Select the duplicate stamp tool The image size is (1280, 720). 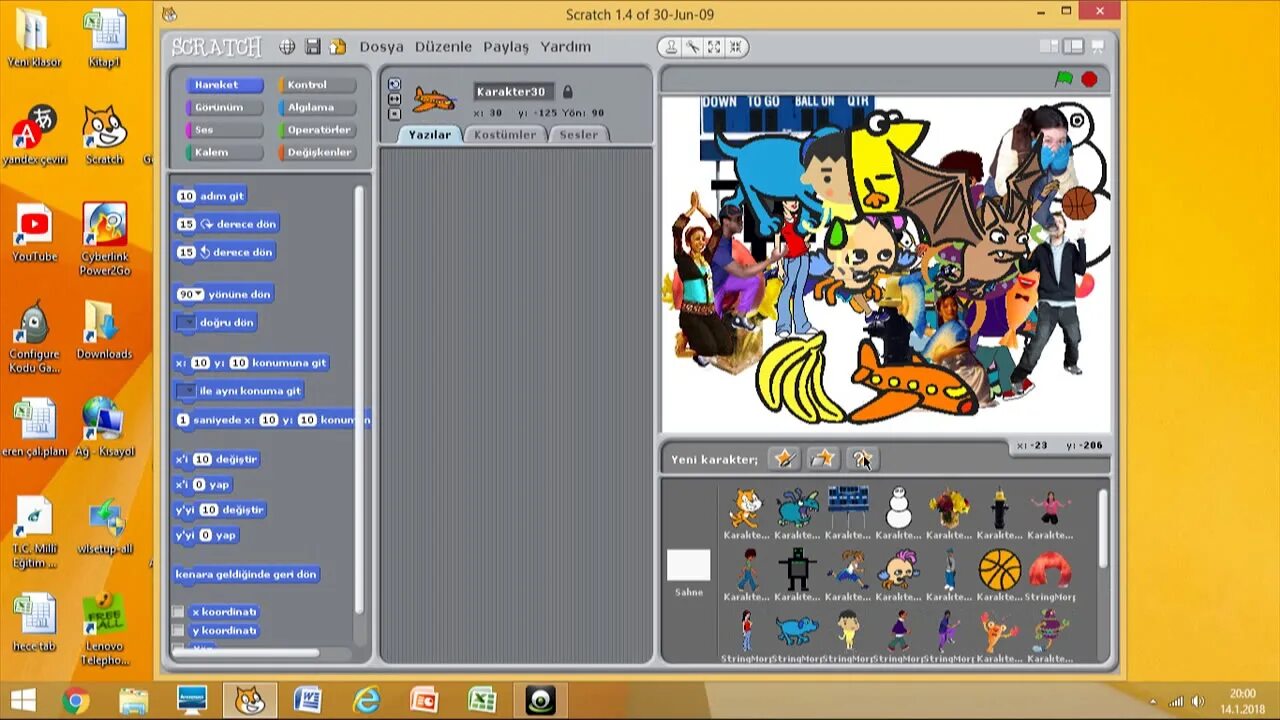pos(671,47)
